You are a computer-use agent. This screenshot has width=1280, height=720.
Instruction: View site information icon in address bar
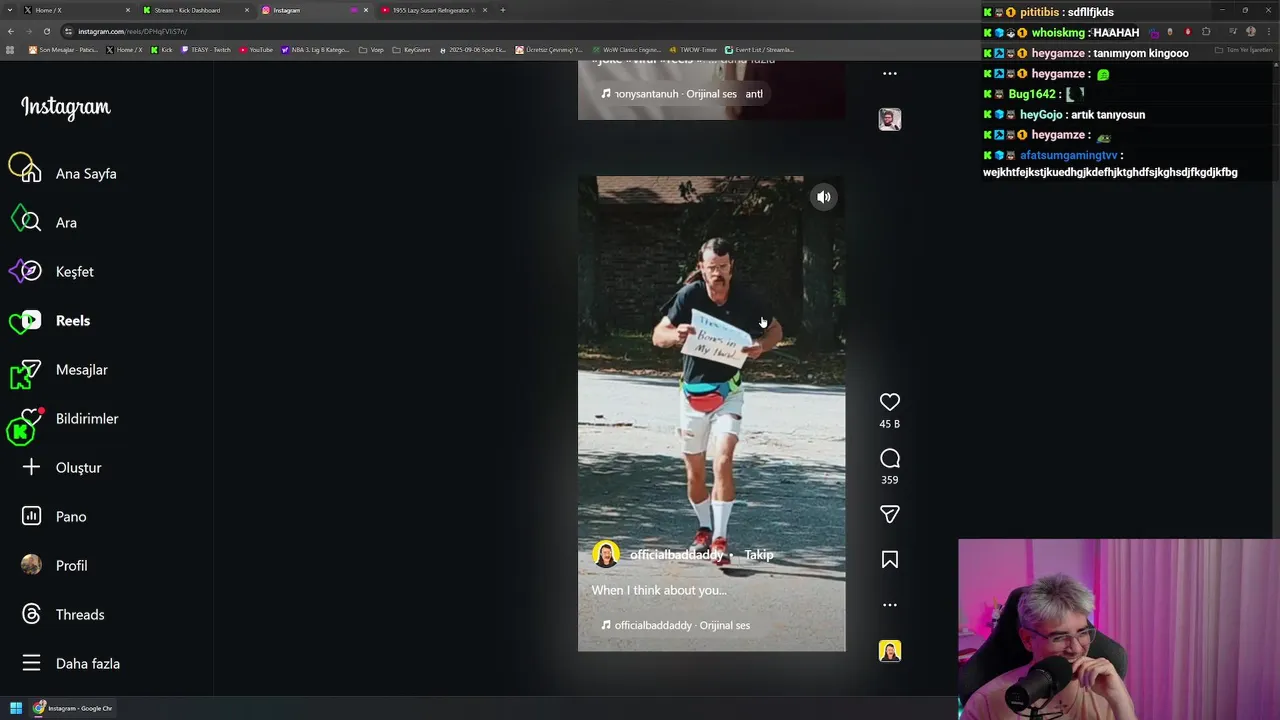70,31
